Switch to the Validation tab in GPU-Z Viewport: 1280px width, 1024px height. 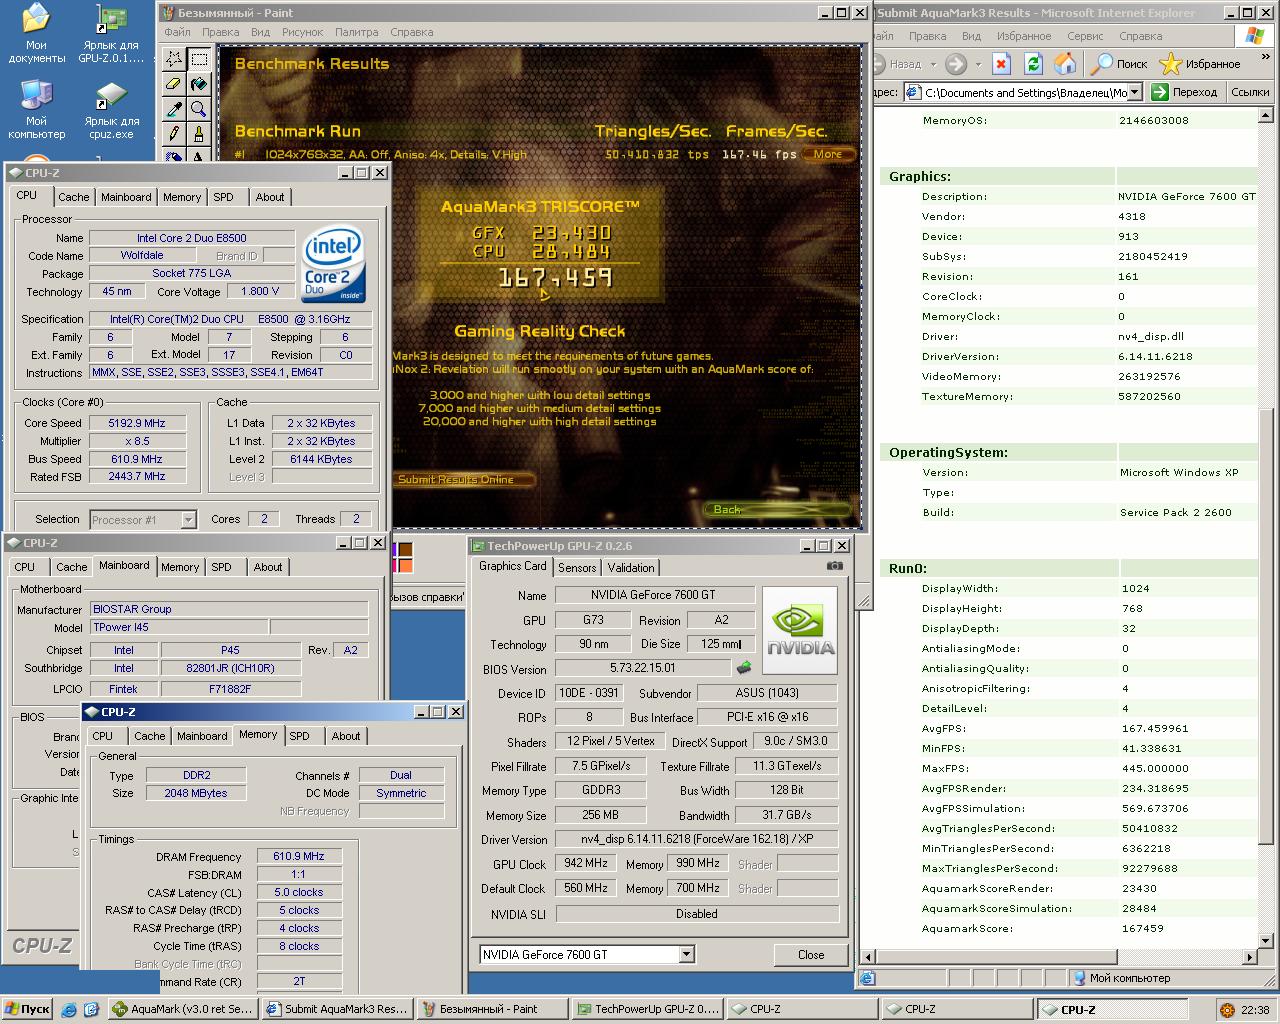point(631,567)
